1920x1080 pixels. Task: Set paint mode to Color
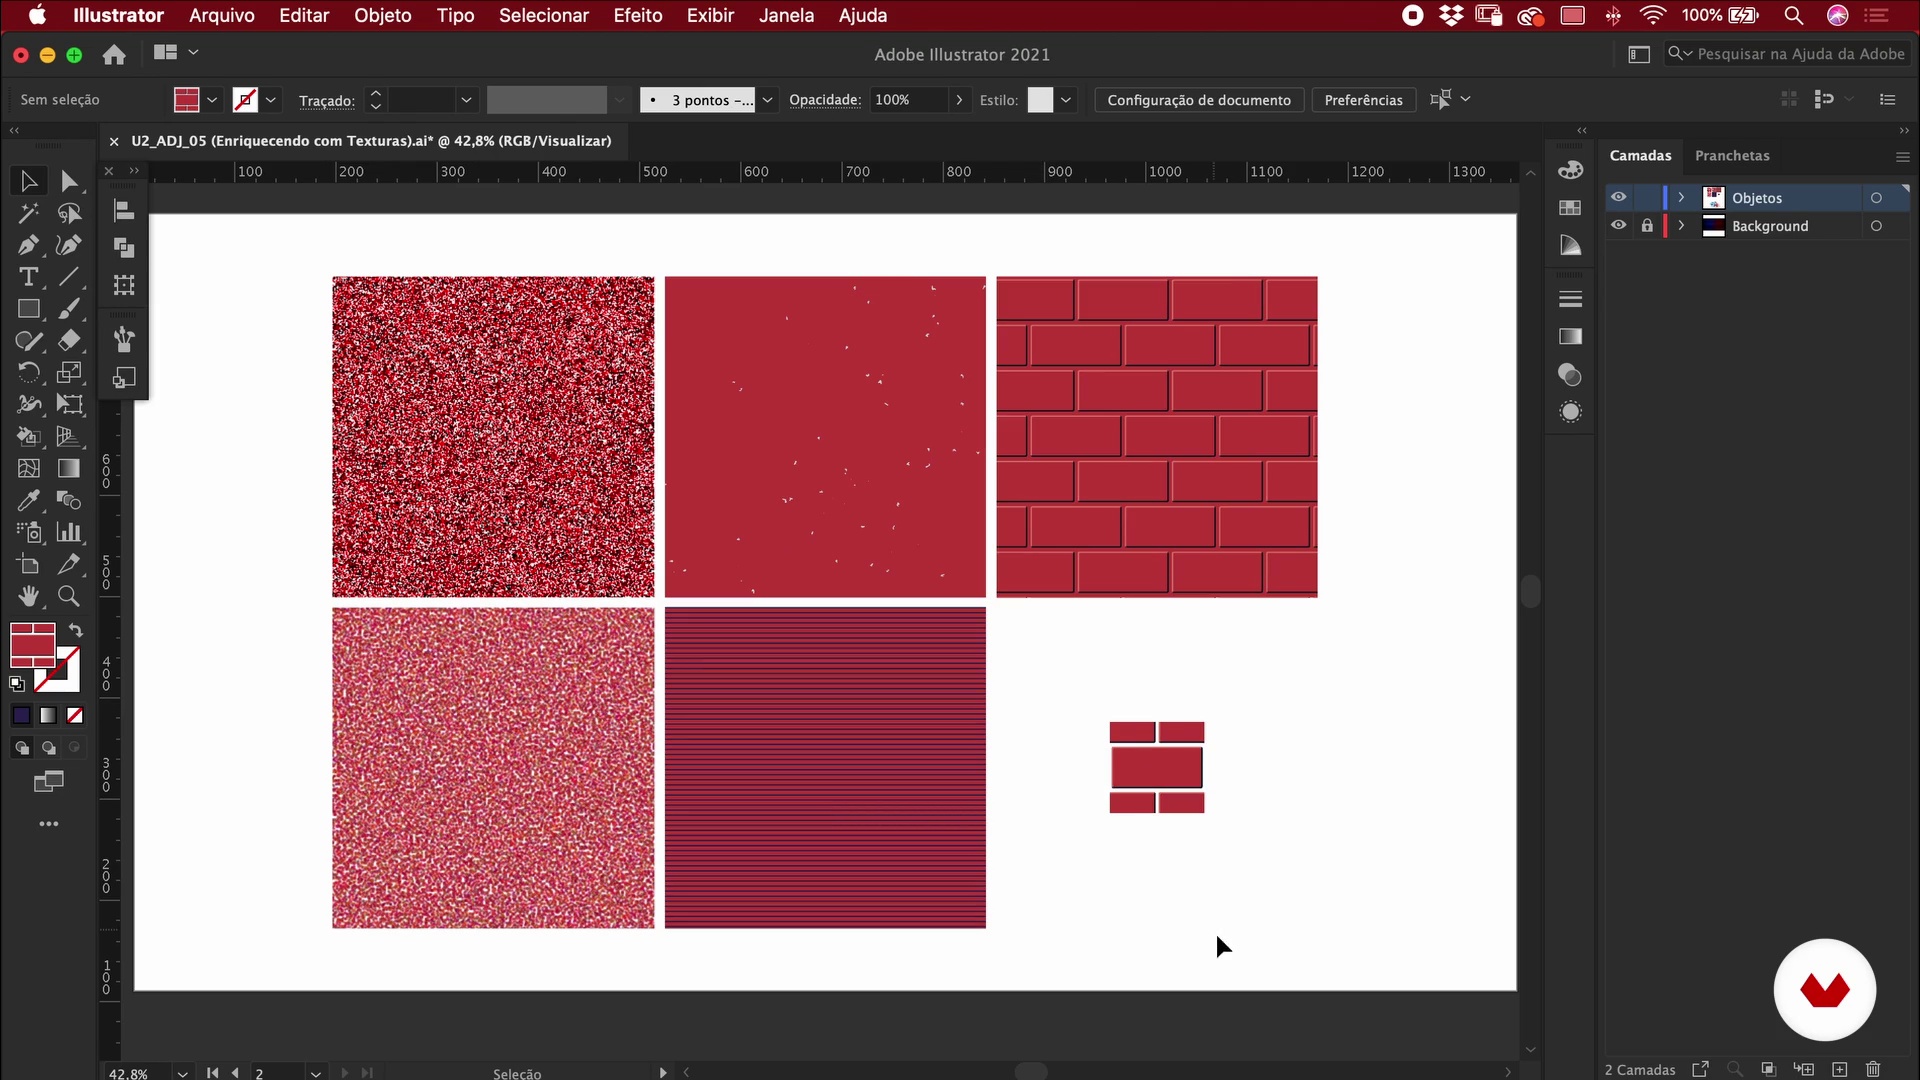(21, 715)
